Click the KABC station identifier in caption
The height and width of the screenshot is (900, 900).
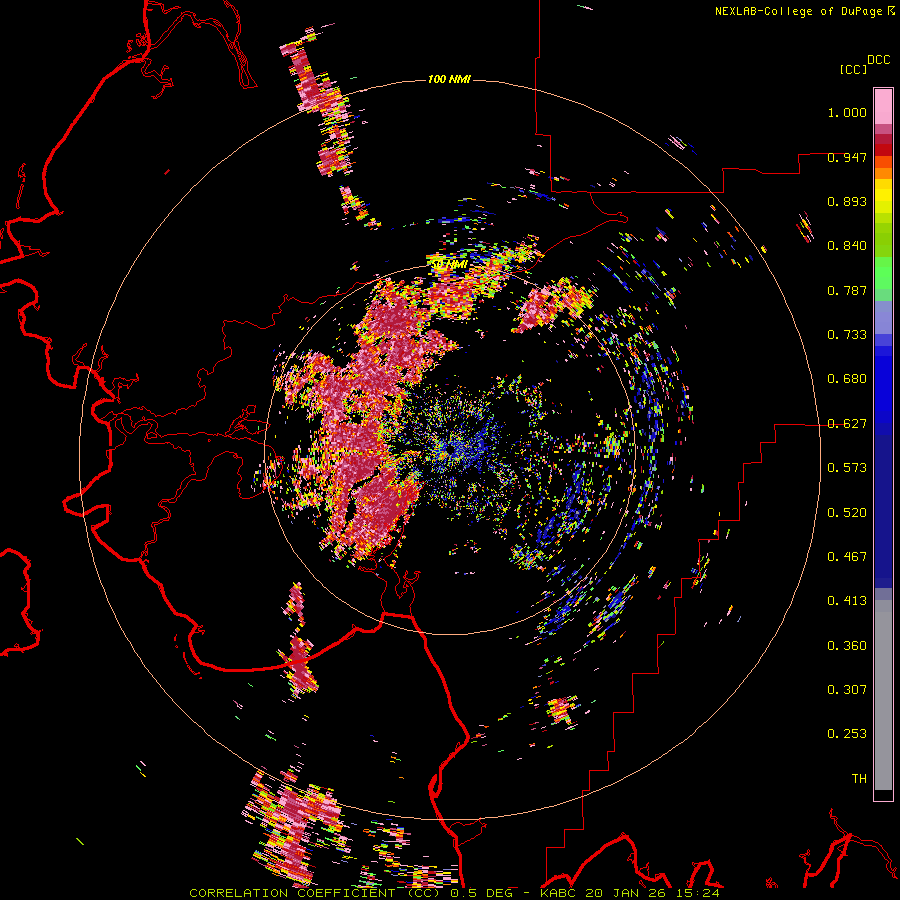point(560,893)
